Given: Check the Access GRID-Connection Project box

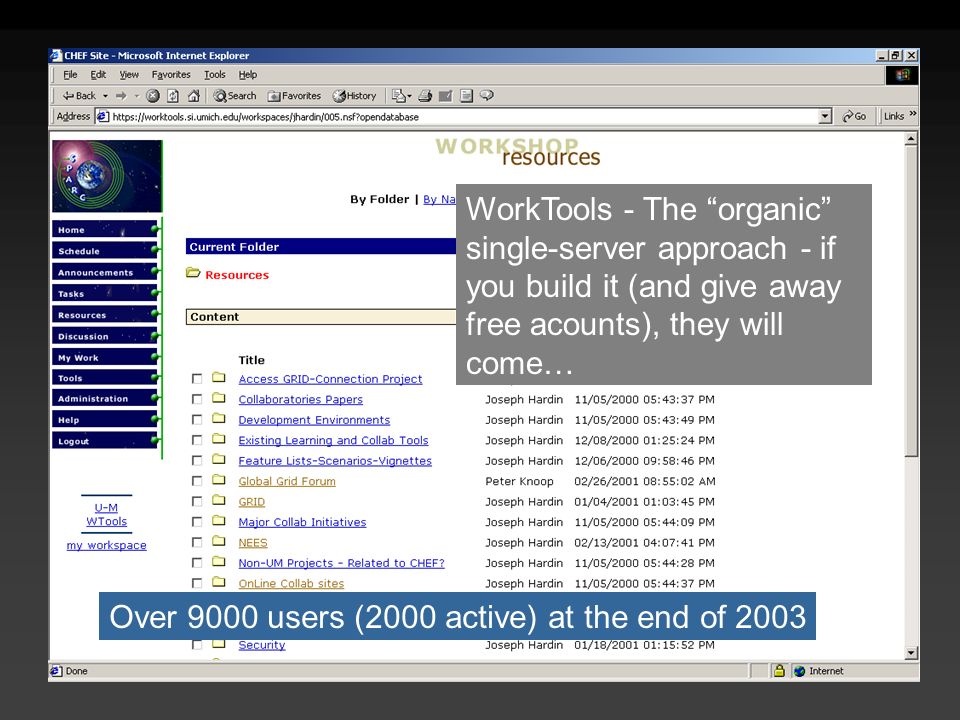Looking at the screenshot, I should (197, 379).
